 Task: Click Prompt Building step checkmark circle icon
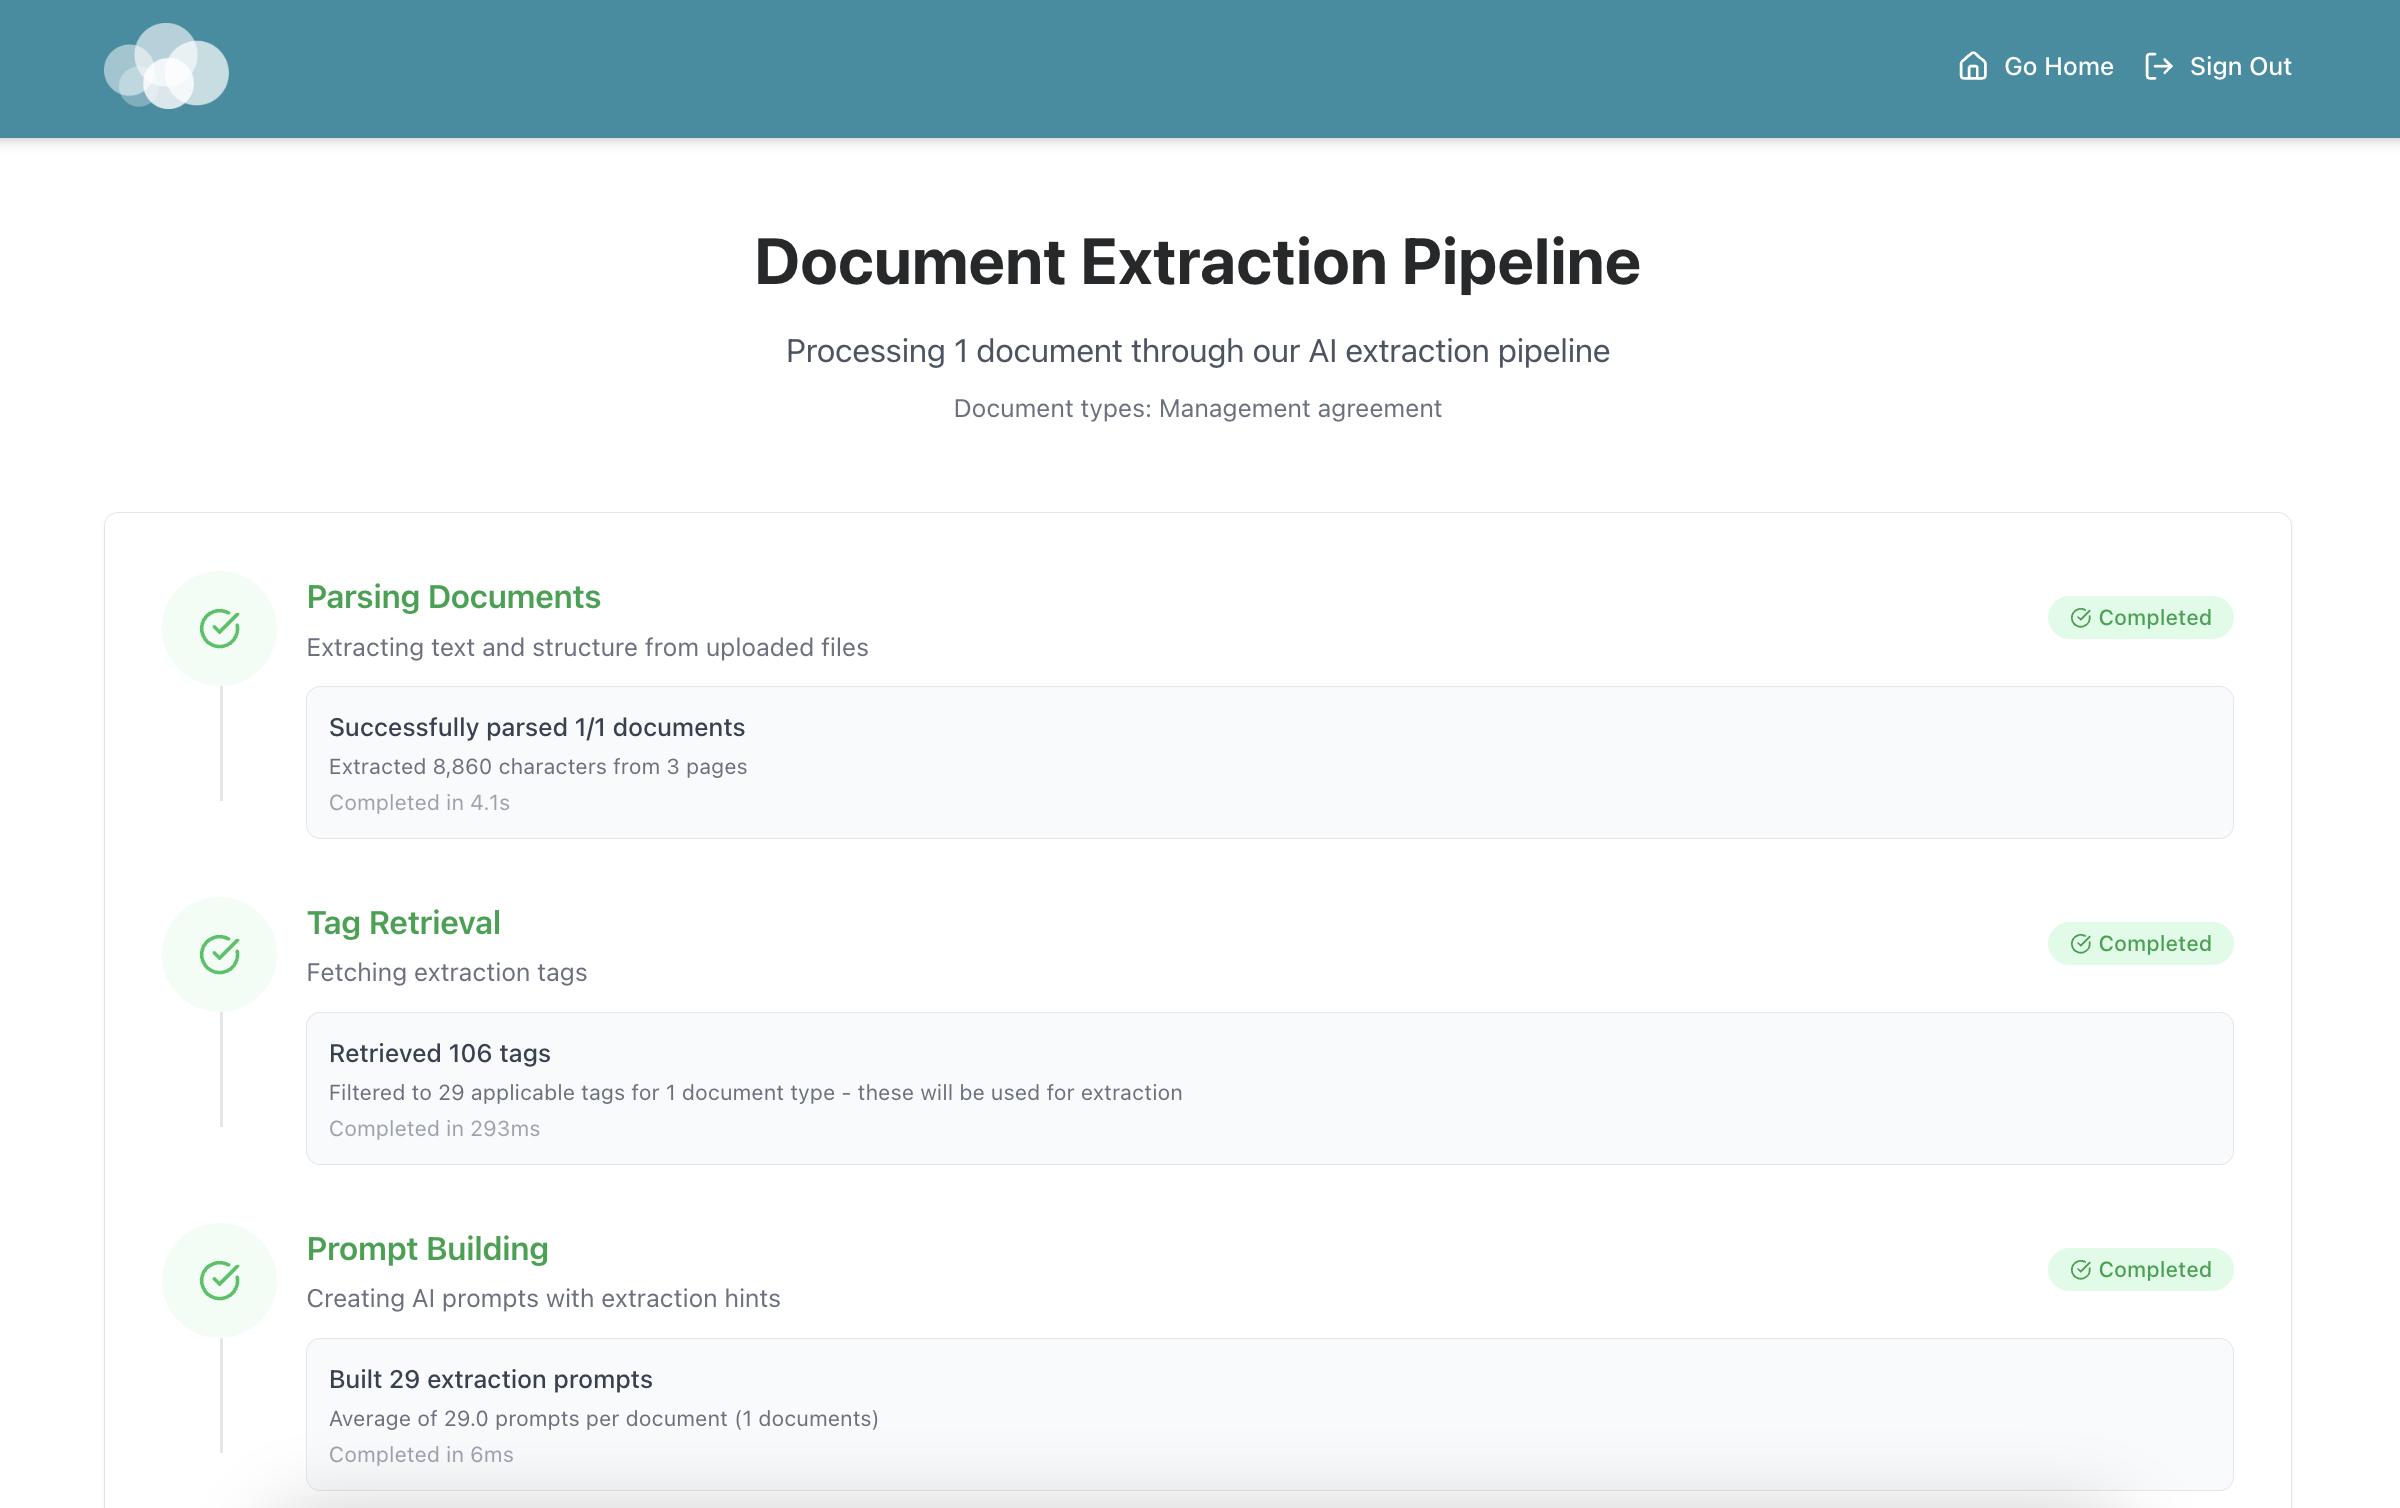(220, 1280)
